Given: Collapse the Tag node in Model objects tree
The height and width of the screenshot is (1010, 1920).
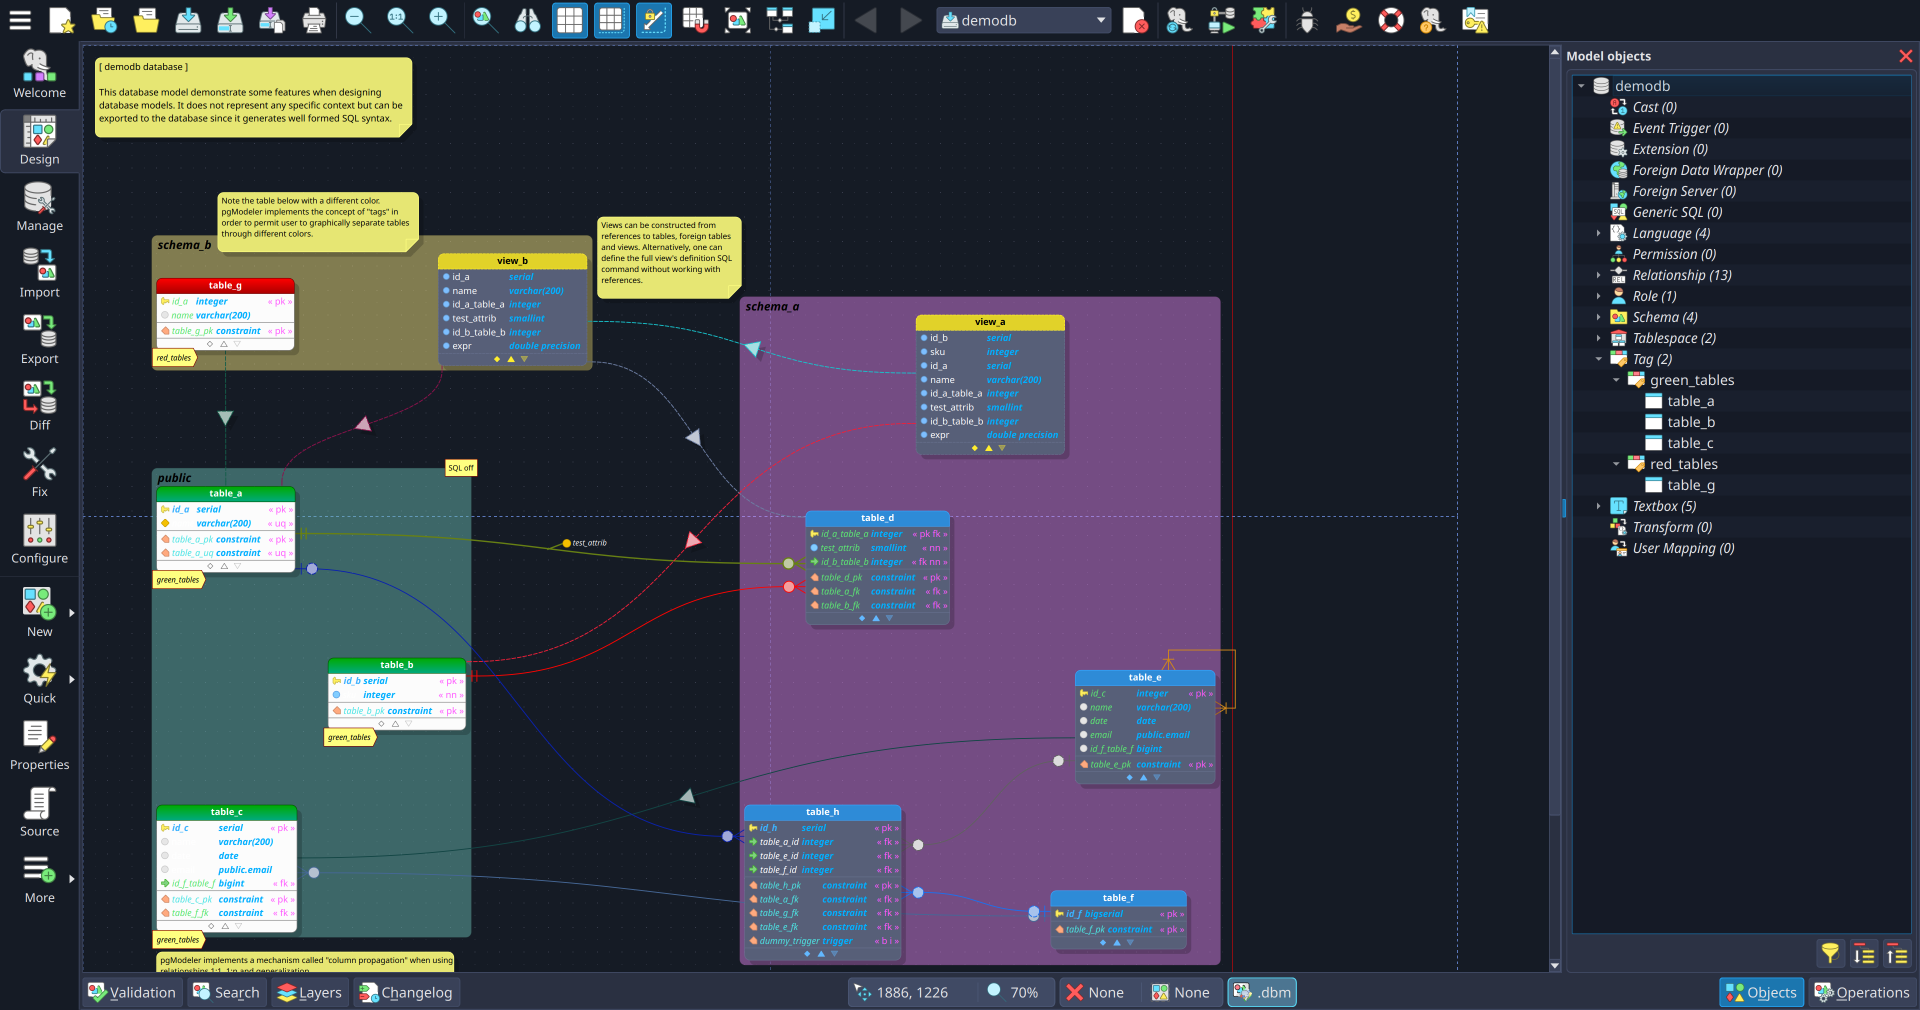Looking at the screenshot, I should pos(1599,359).
